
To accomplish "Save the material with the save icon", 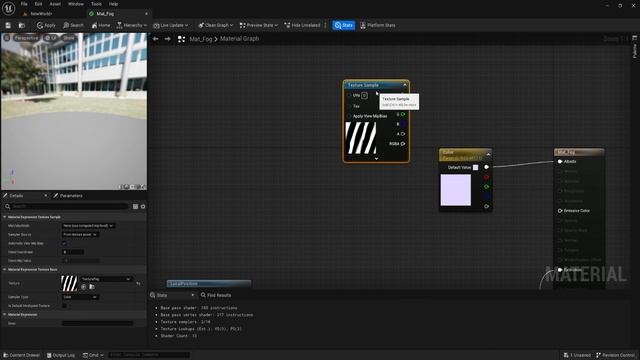I will [8, 25].
